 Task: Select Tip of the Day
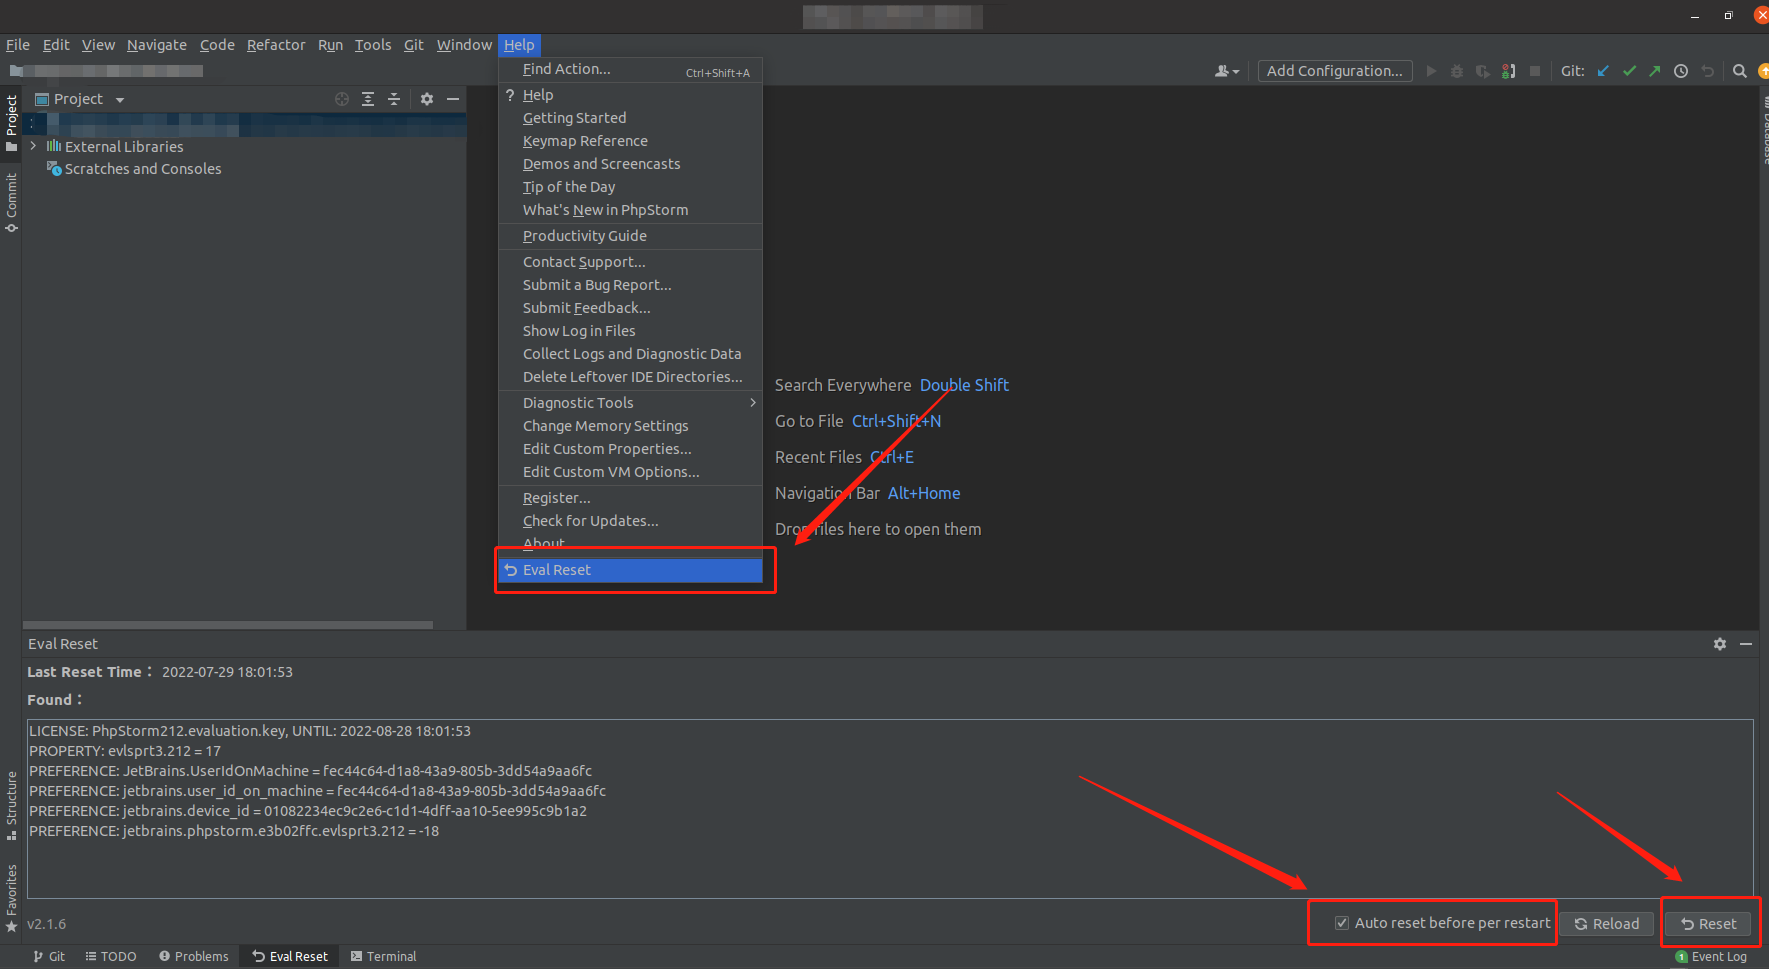tap(630, 187)
